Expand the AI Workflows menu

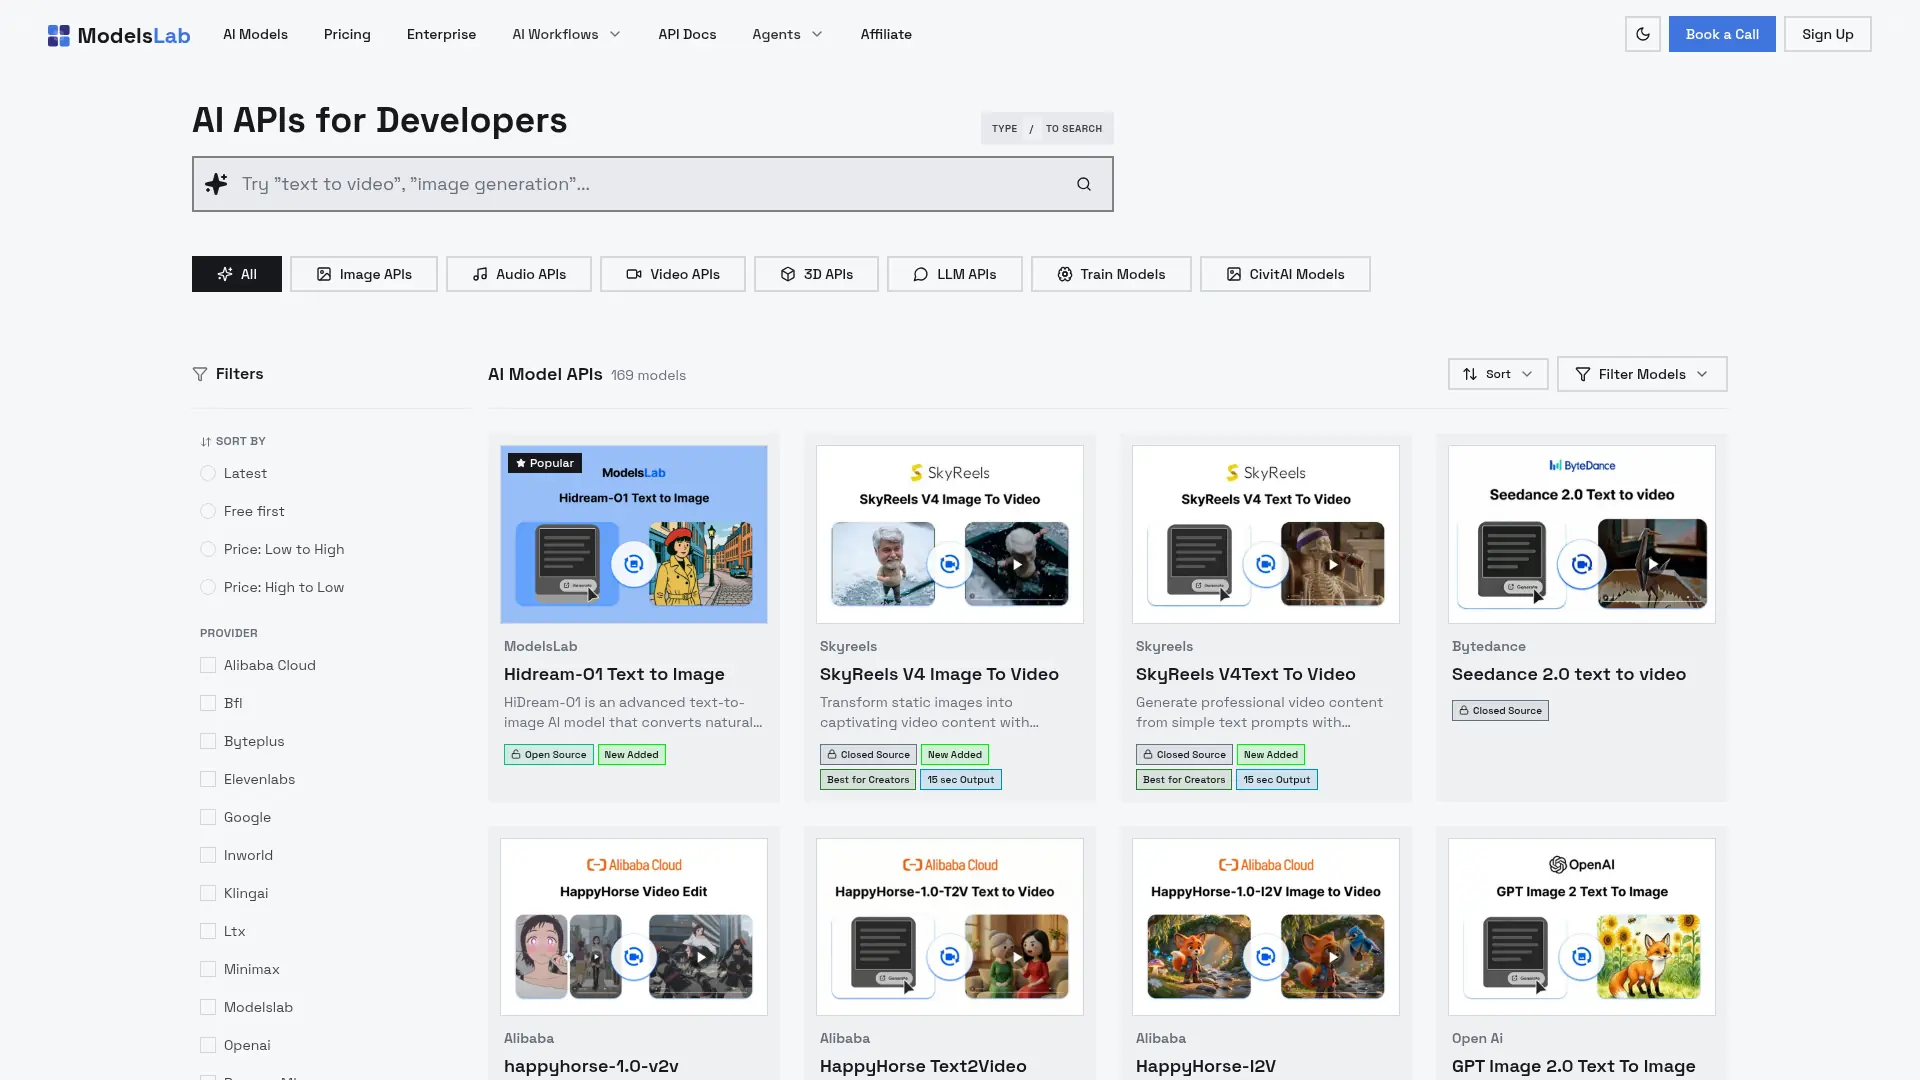(x=566, y=34)
